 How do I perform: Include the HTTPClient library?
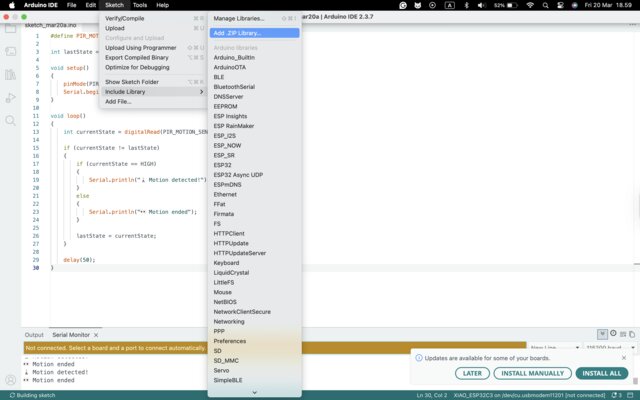254,233
